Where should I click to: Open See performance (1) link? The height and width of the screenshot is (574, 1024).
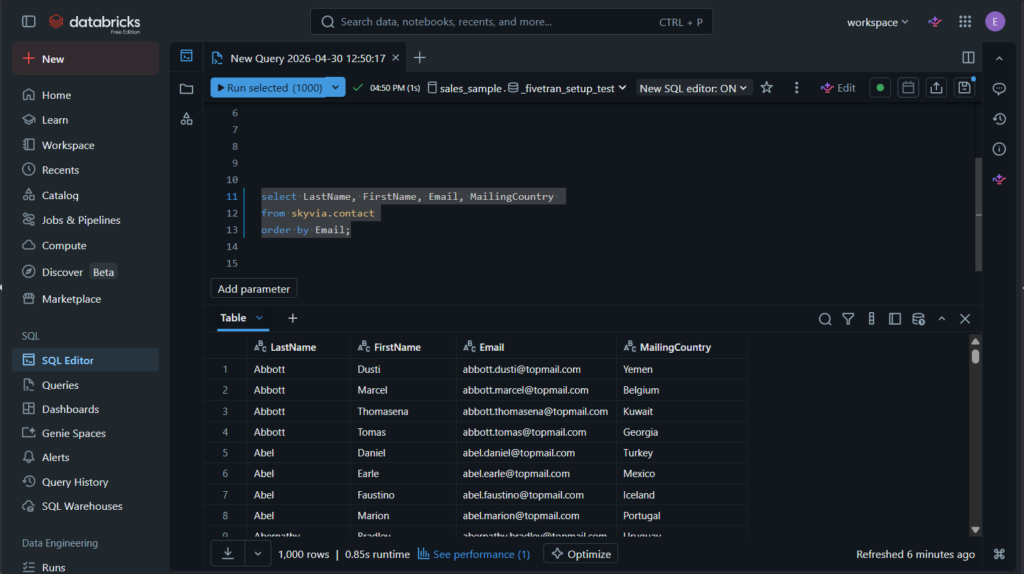pyautogui.click(x=474, y=554)
